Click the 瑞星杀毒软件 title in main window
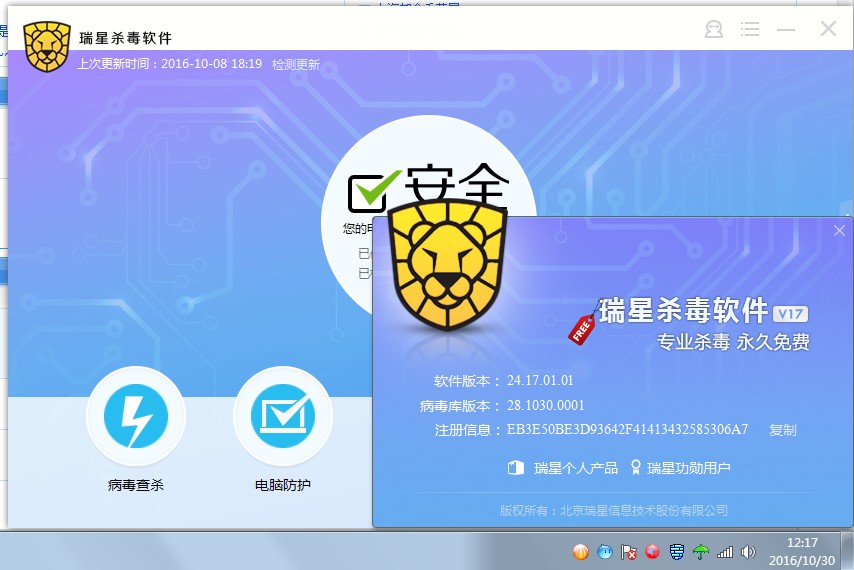 click(126, 38)
